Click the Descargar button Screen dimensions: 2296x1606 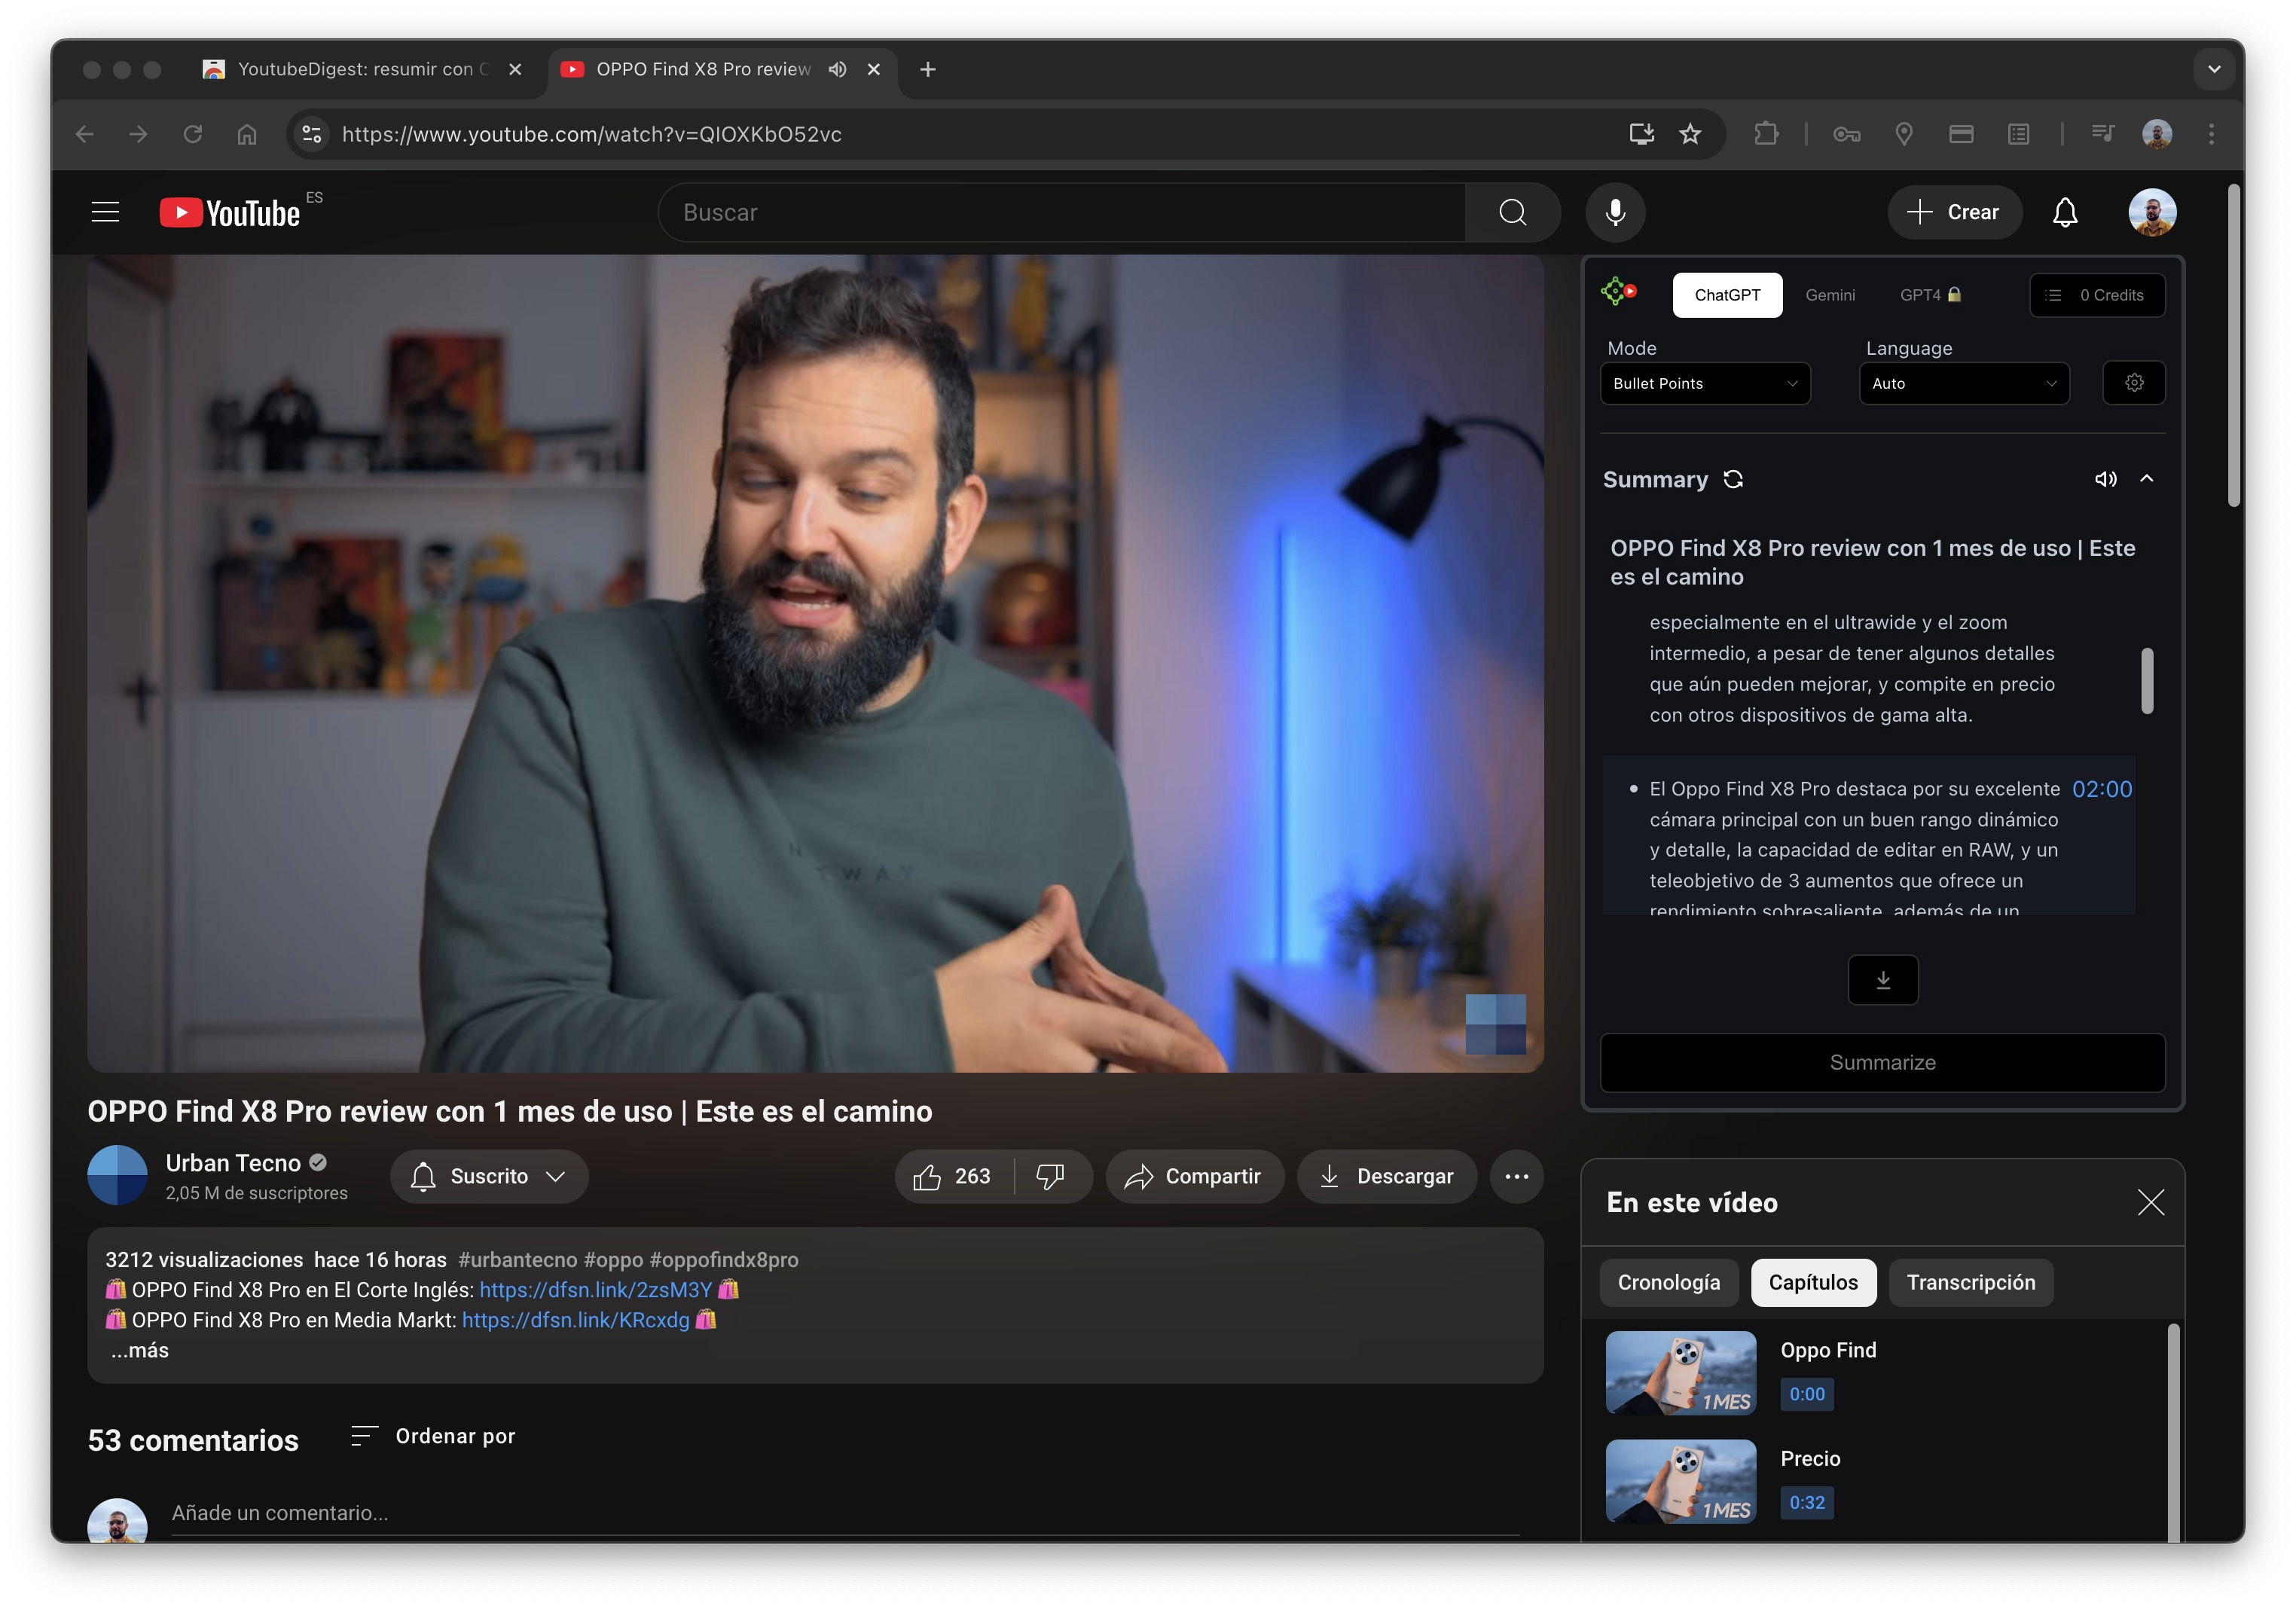(x=1386, y=1177)
